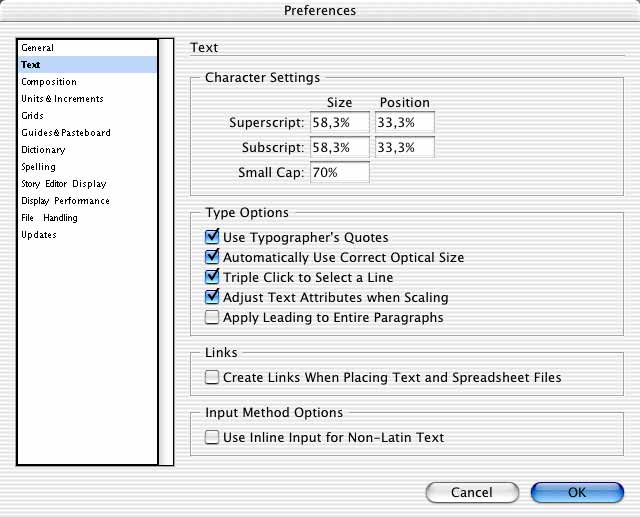Disable Automatically Use Correct Optical Size
The height and width of the screenshot is (517, 640).
click(x=212, y=257)
